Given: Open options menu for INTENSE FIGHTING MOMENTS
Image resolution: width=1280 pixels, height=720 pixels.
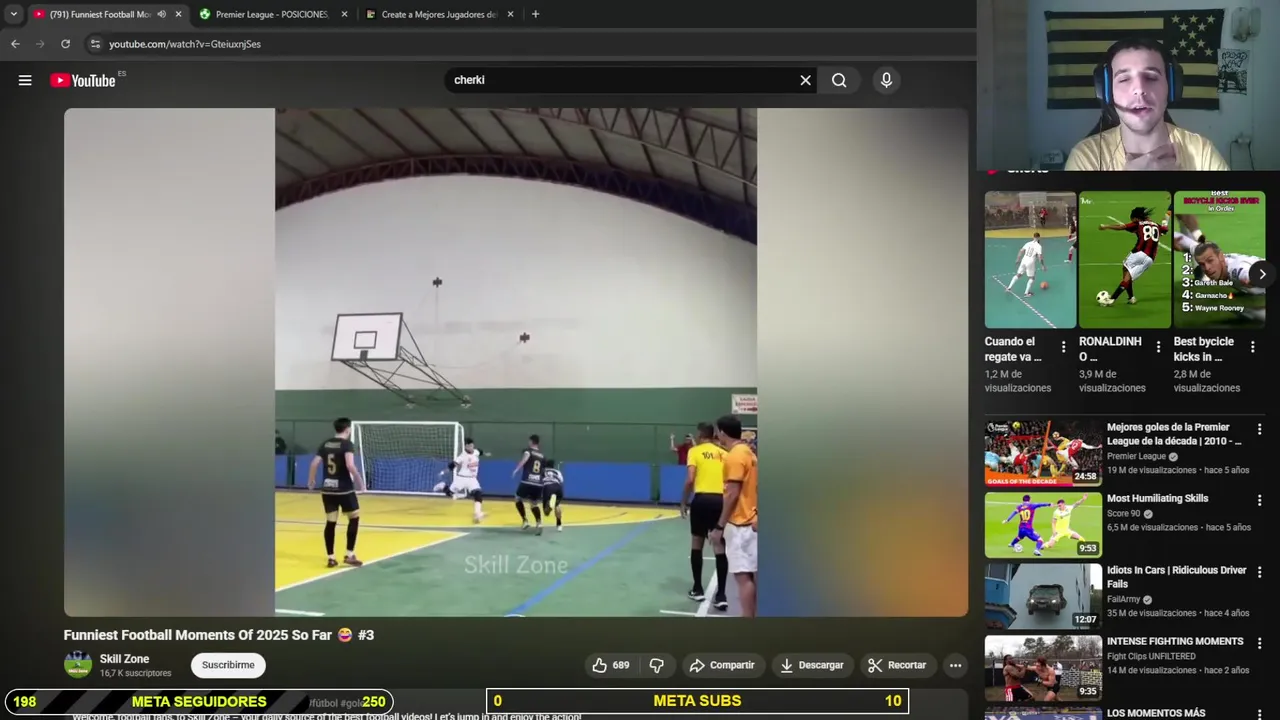Looking at the screenshot, I should pos(1259,643).
